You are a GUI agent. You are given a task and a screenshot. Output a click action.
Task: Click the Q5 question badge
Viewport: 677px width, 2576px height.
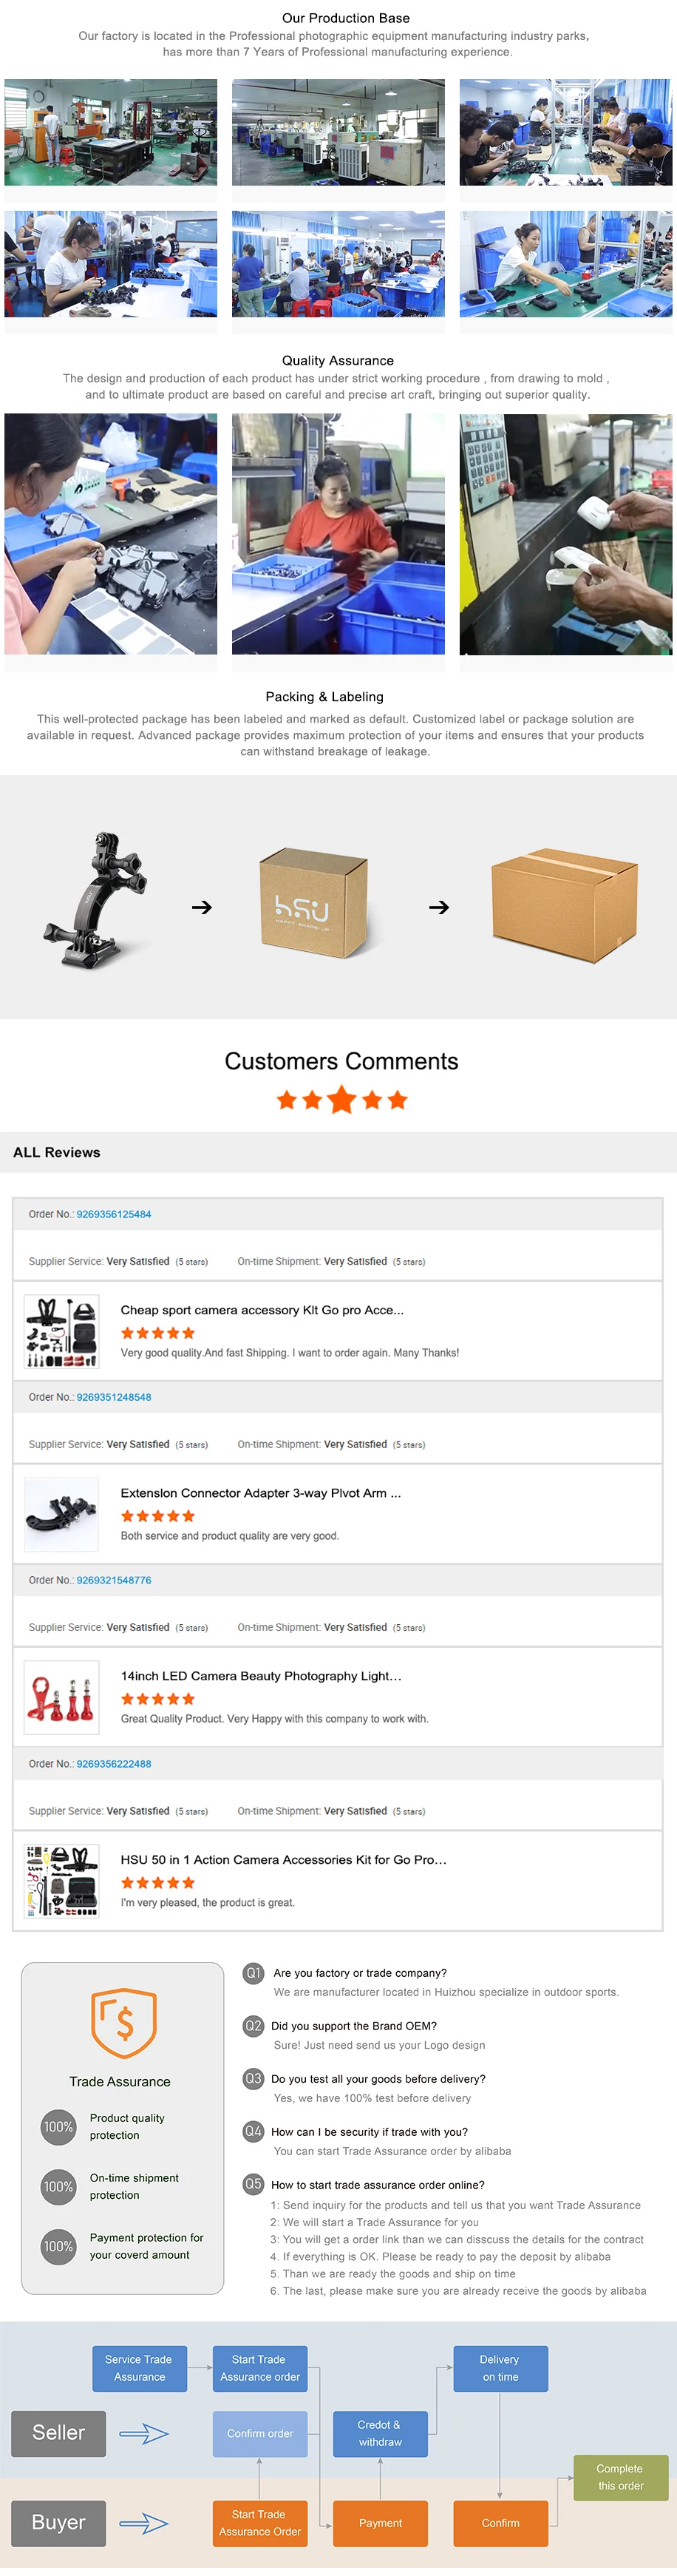254,2184
